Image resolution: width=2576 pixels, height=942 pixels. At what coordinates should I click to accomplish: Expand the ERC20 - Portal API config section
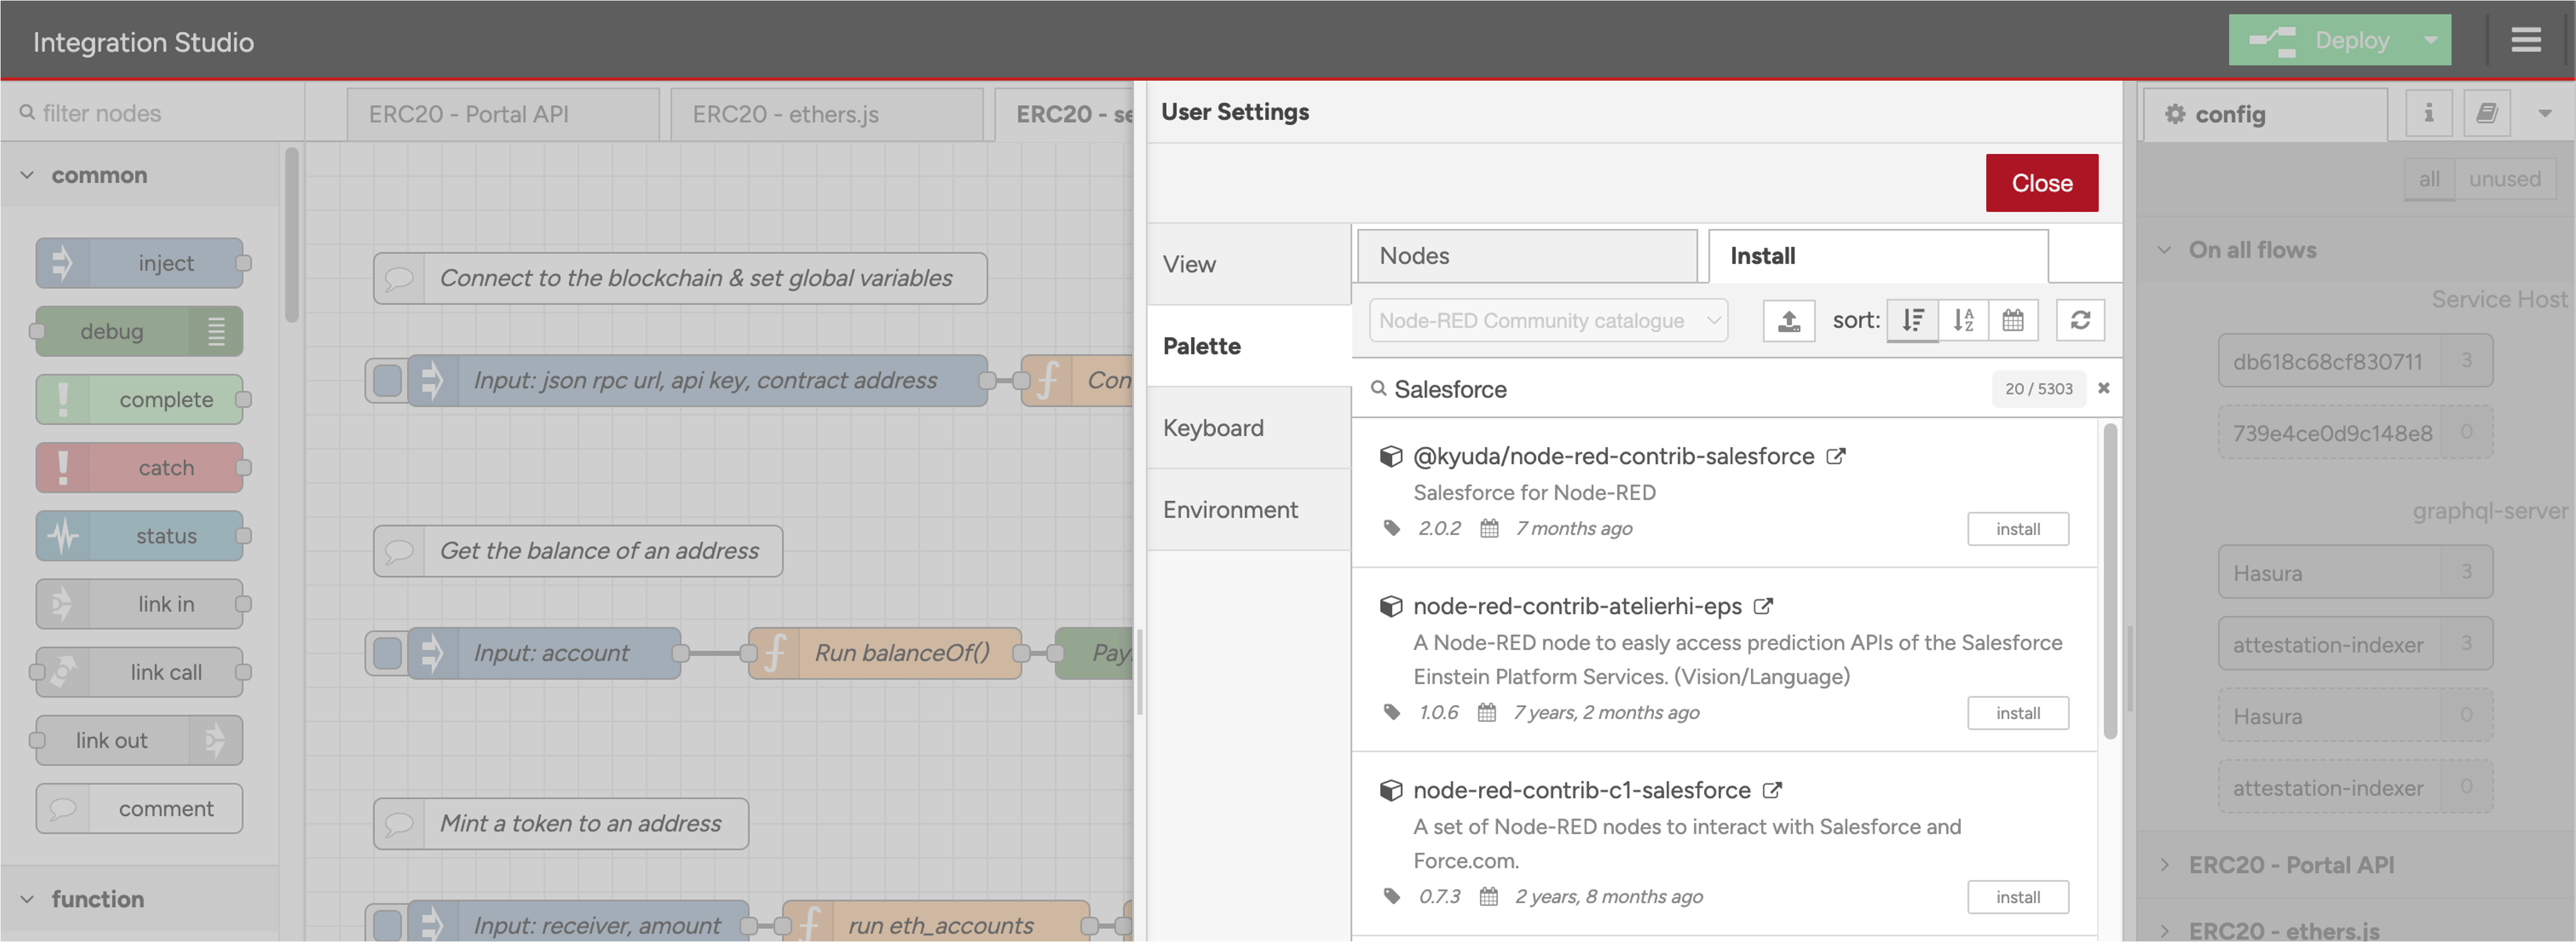pyautogui.click(x=2166, y=865)
